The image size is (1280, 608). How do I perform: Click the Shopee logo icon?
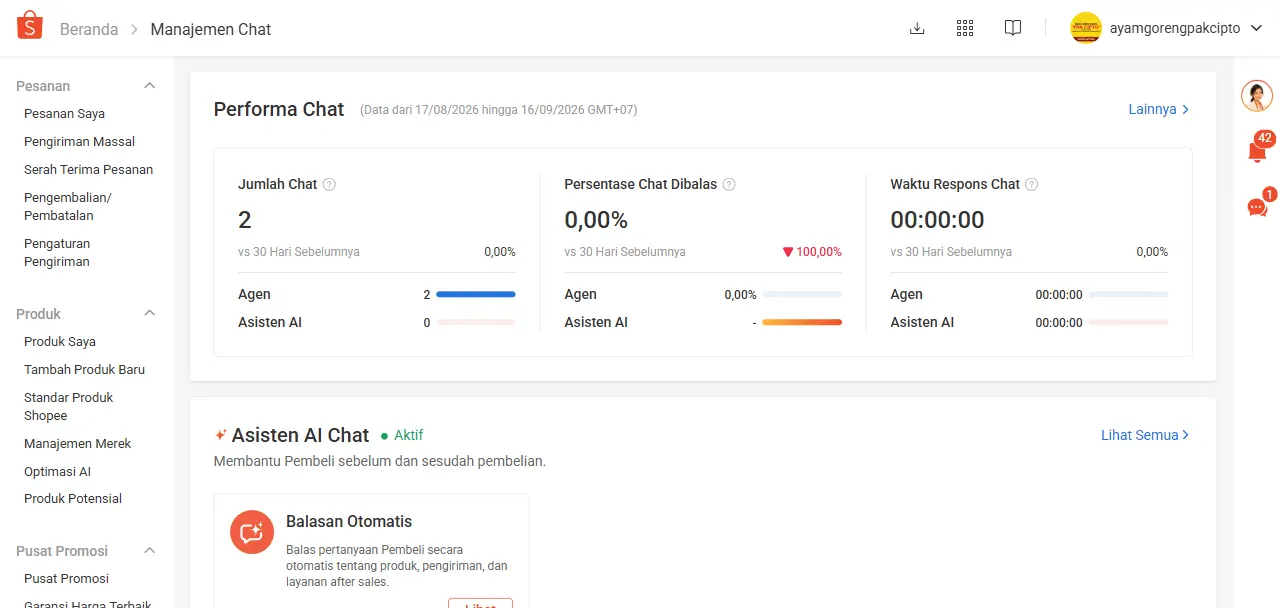point(30,26)
